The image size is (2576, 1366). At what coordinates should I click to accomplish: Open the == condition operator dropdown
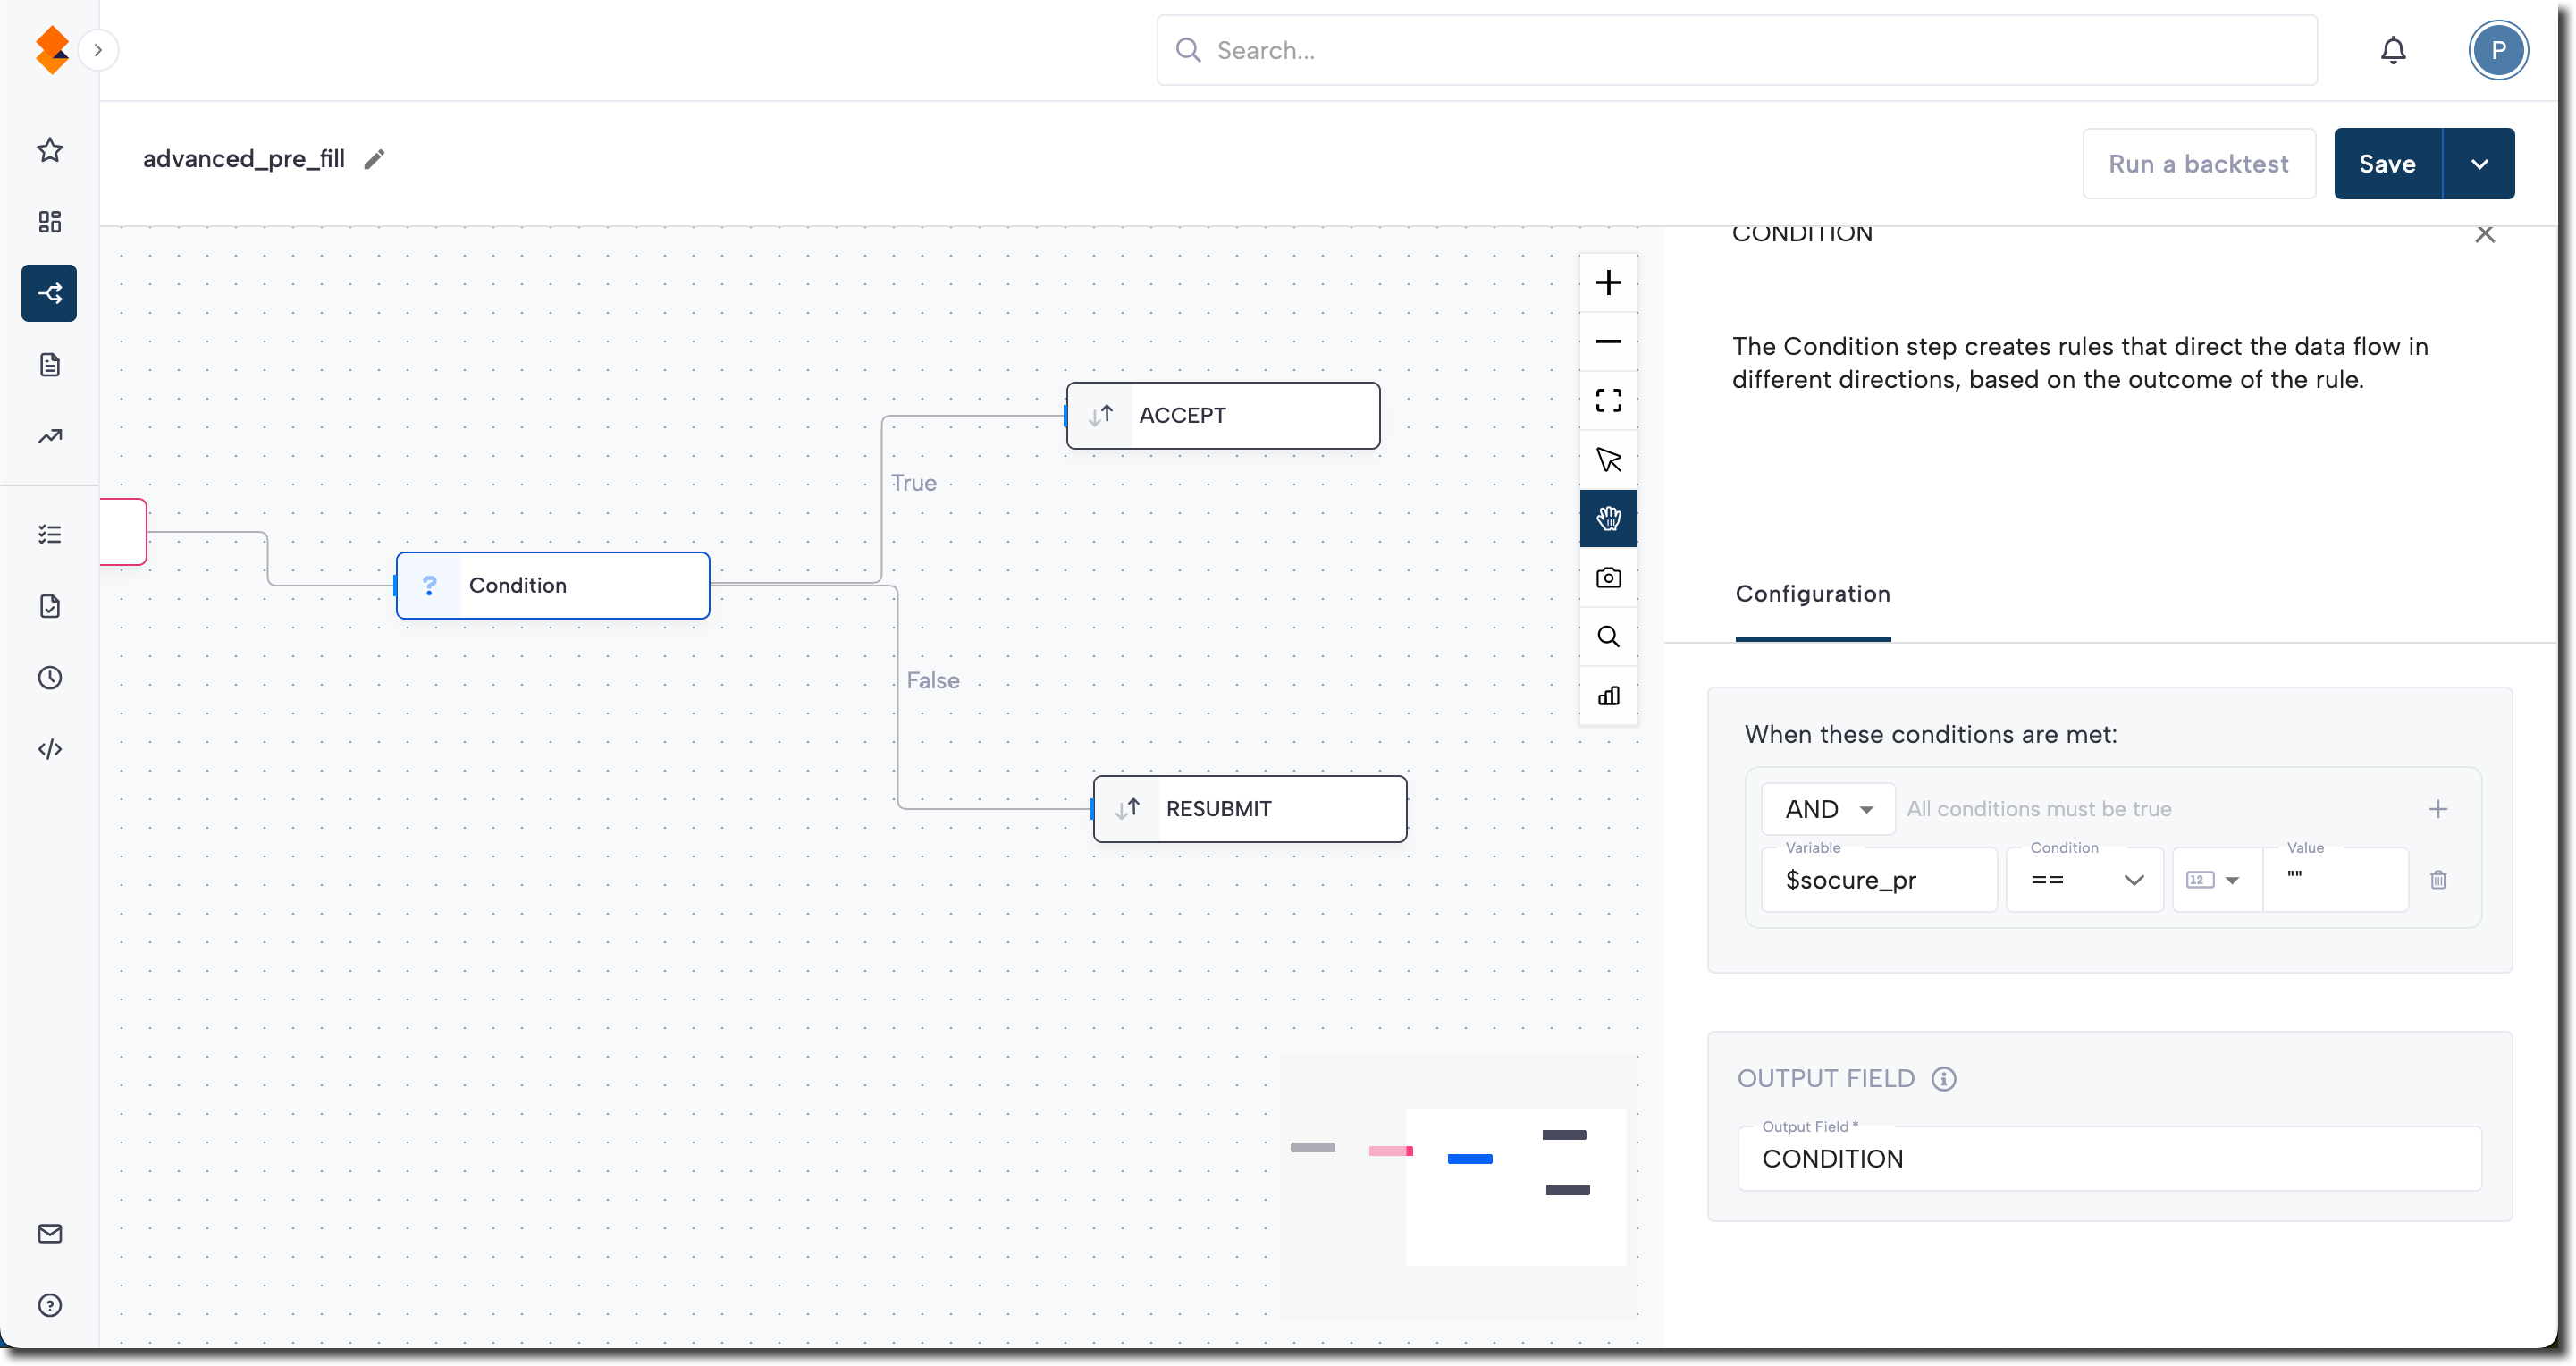(x=2085, y=880)
